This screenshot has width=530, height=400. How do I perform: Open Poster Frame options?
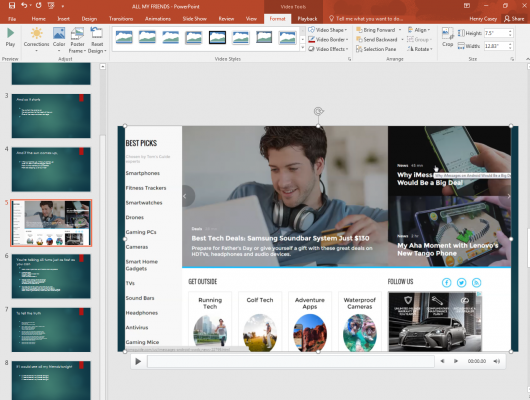click(x=77, y=41)
